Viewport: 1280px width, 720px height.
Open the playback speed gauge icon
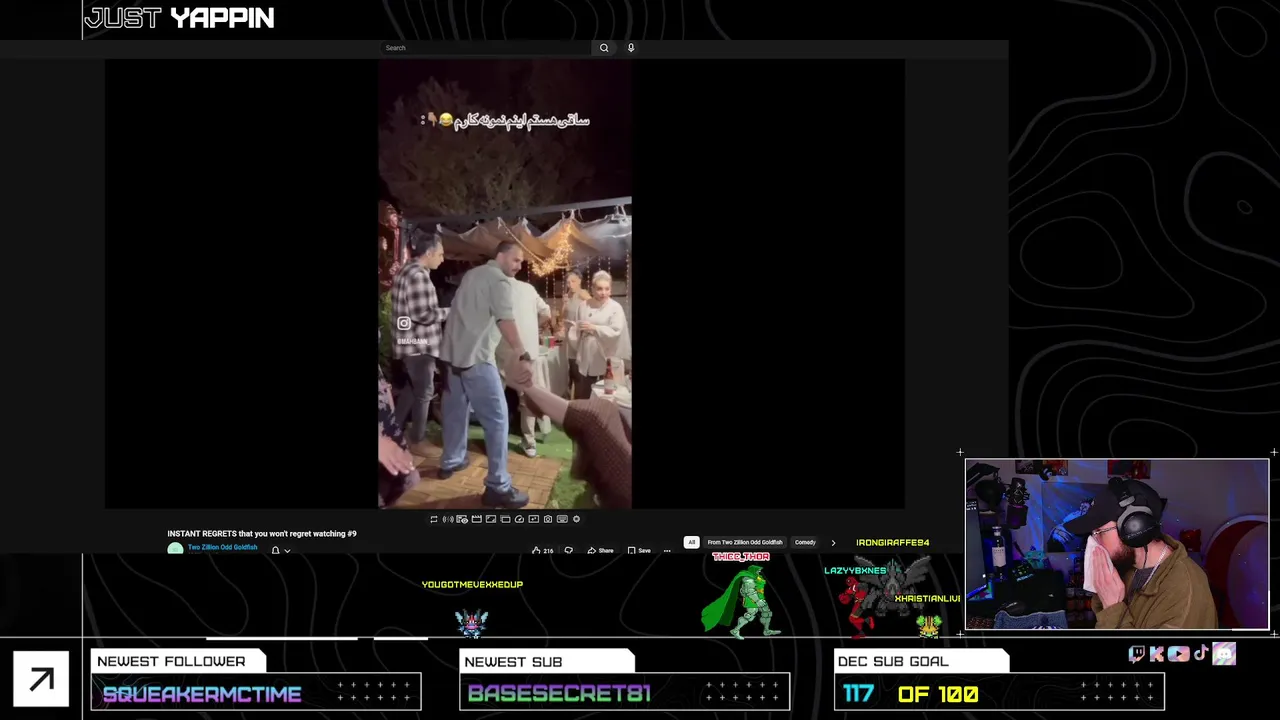pyautogui.click(x=519, y=519)
